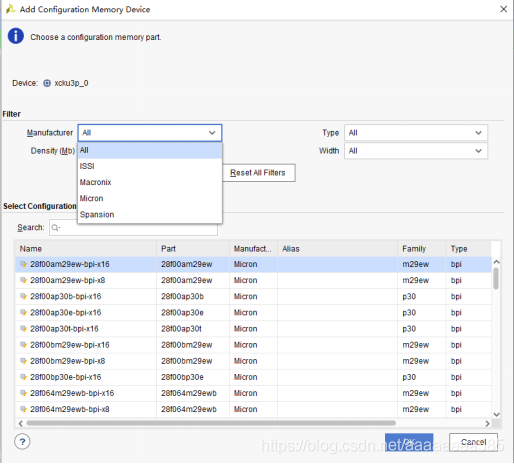Image resolution: width=514 pixels, height=464 pixels.
Task: Choose Macronix from the Manufacturer list
Action: point(150,182)
